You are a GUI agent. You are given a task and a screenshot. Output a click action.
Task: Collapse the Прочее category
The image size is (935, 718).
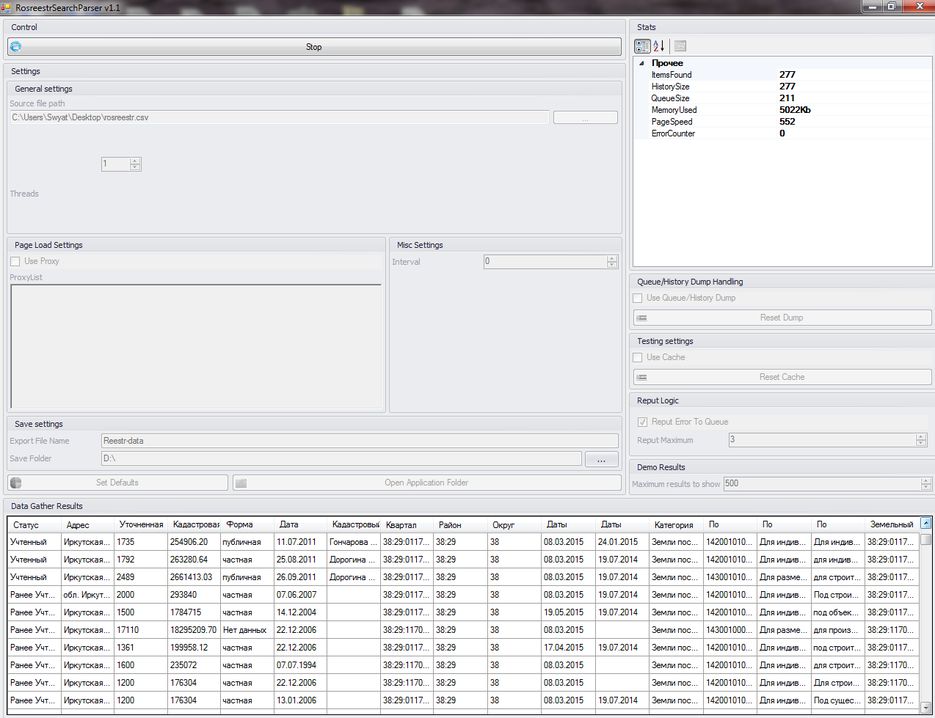(642, 63)
